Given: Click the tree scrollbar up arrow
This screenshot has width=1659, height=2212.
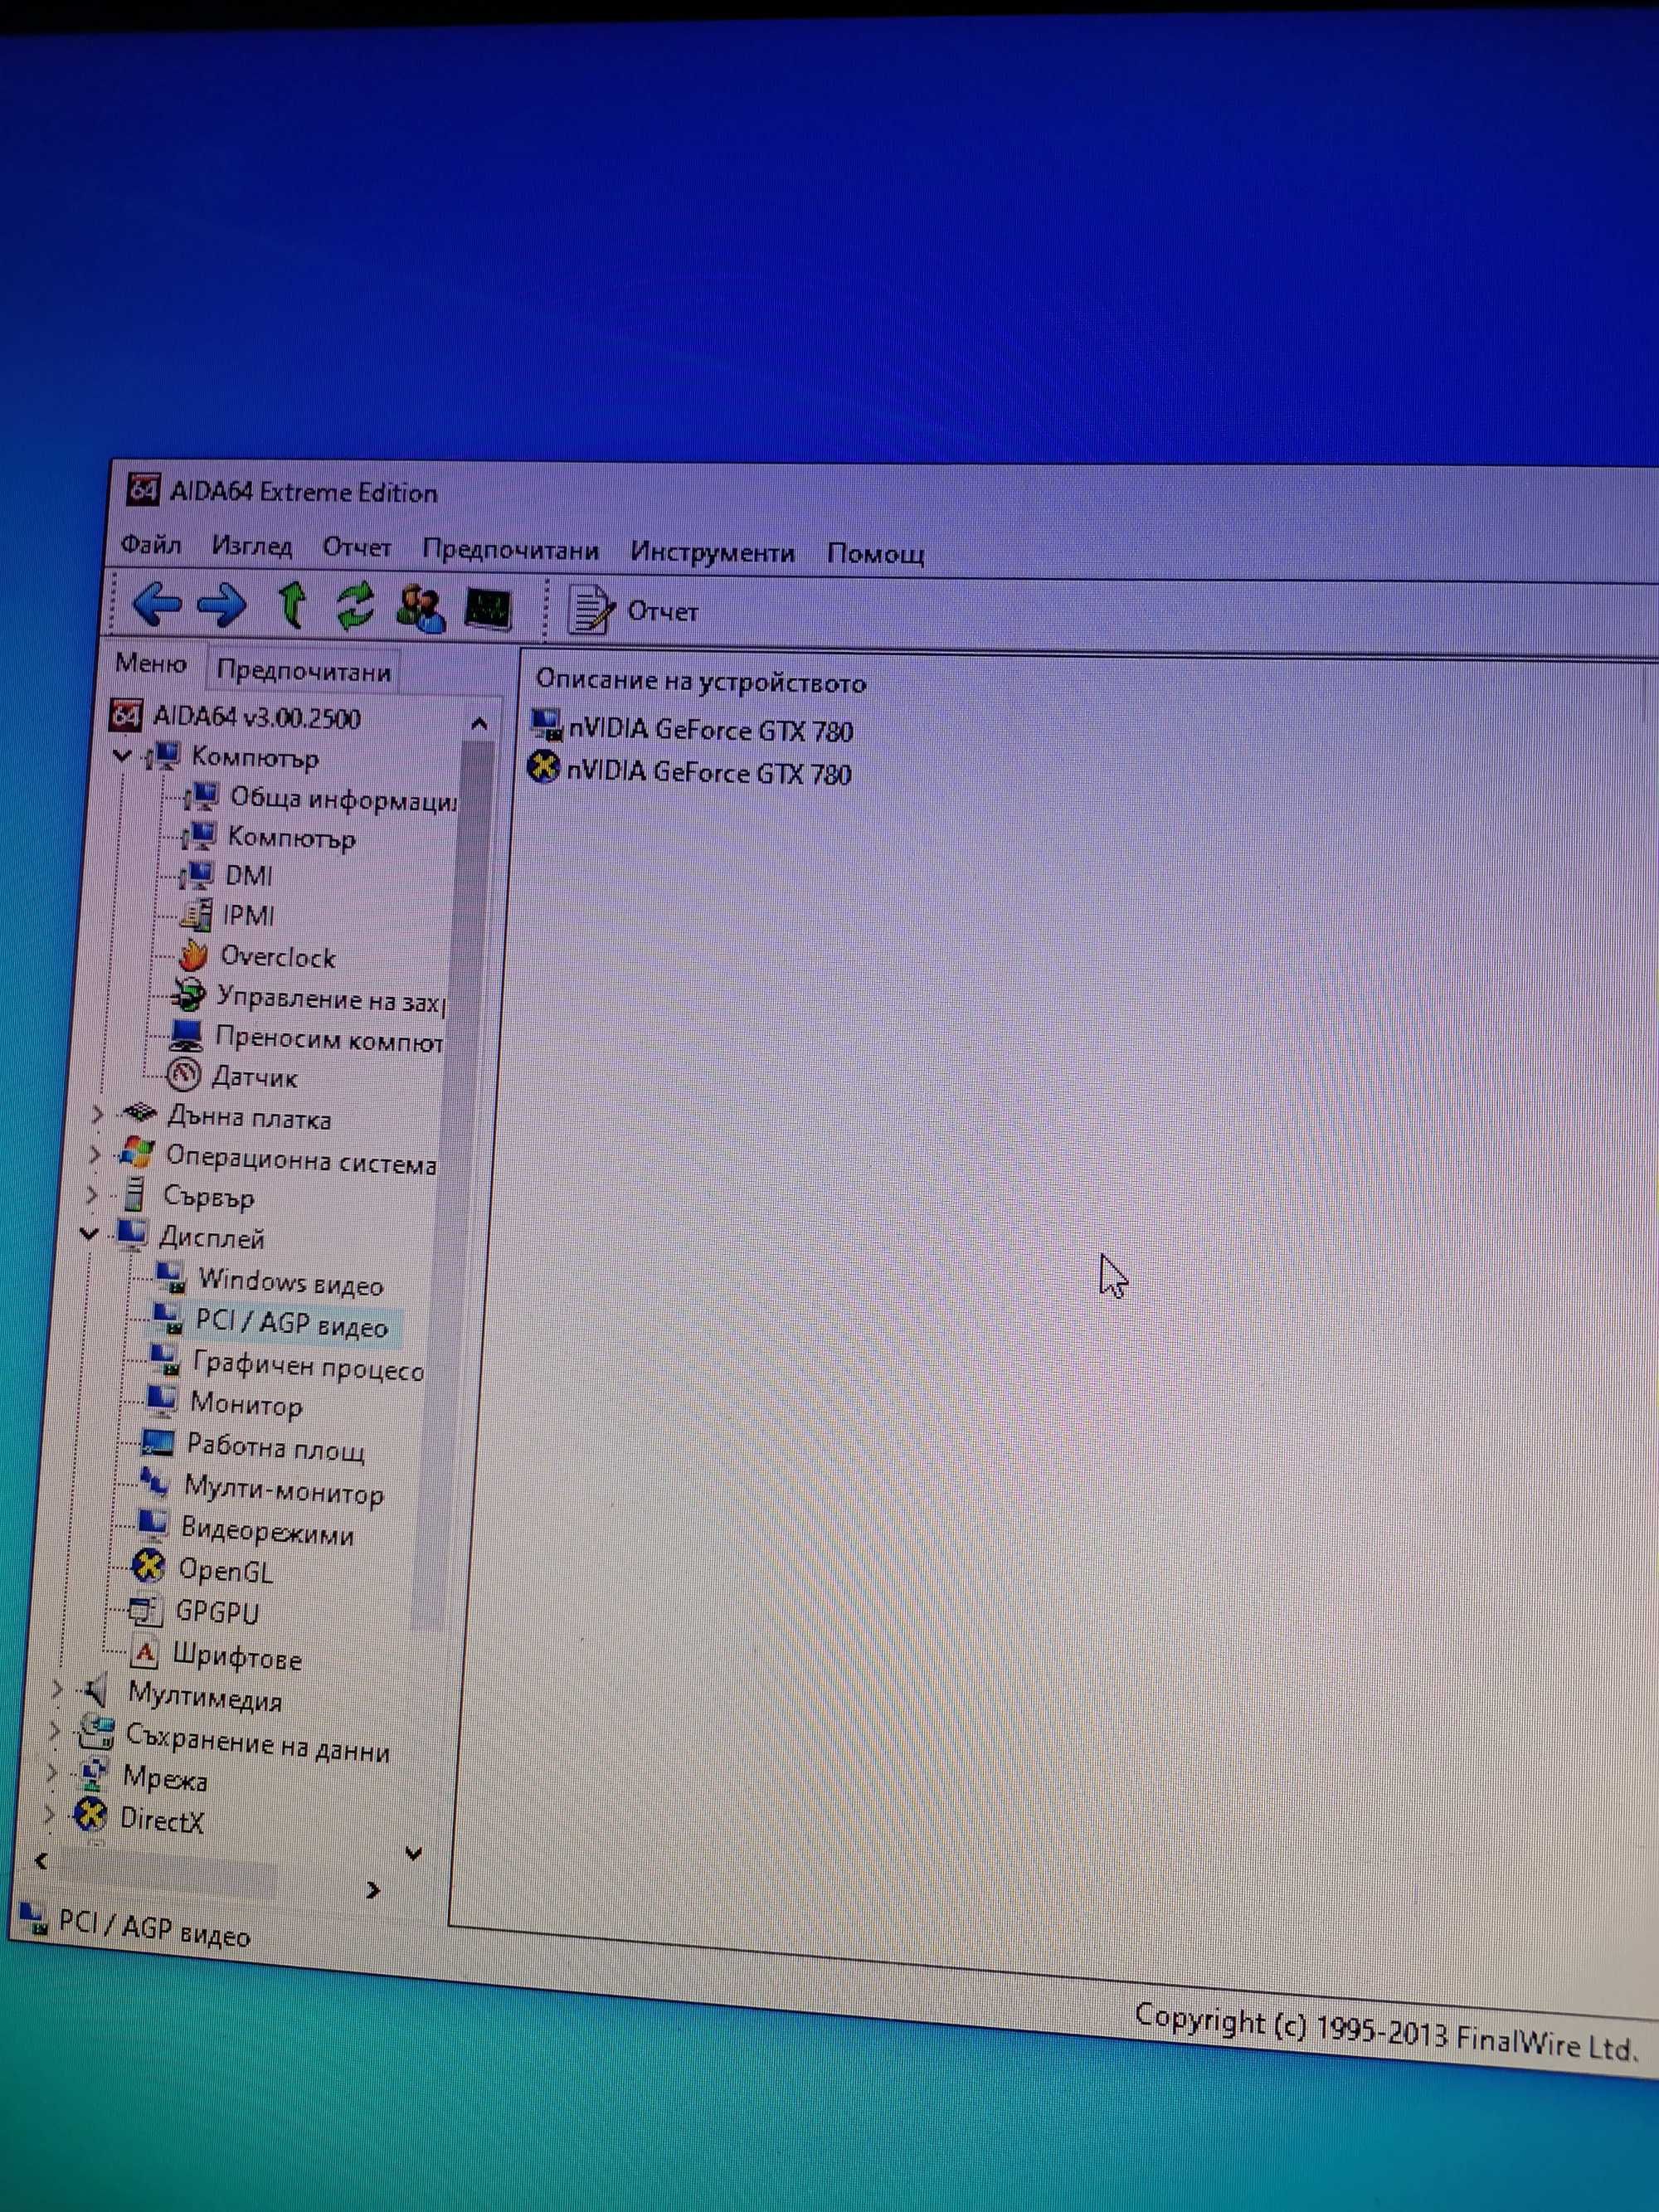Looking at the screenshot, I should (x=479, y=723).
